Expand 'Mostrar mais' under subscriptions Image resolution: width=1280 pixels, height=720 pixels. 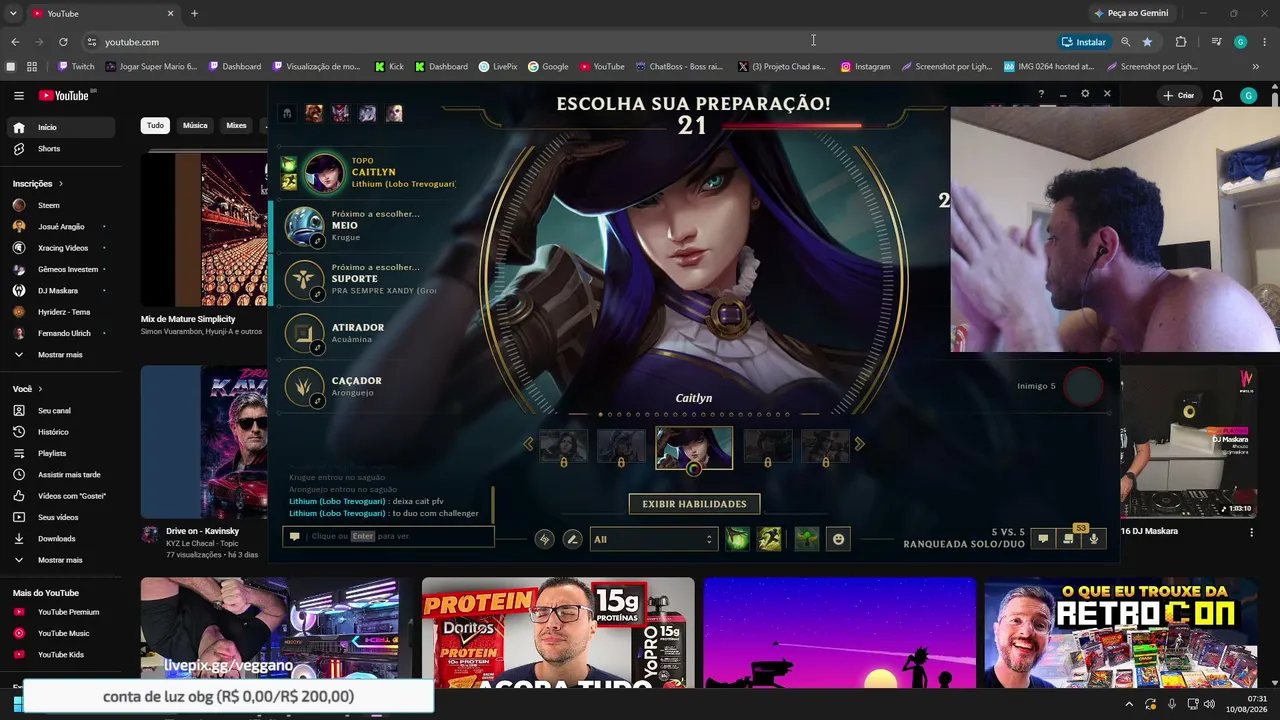tap(60, 355)
